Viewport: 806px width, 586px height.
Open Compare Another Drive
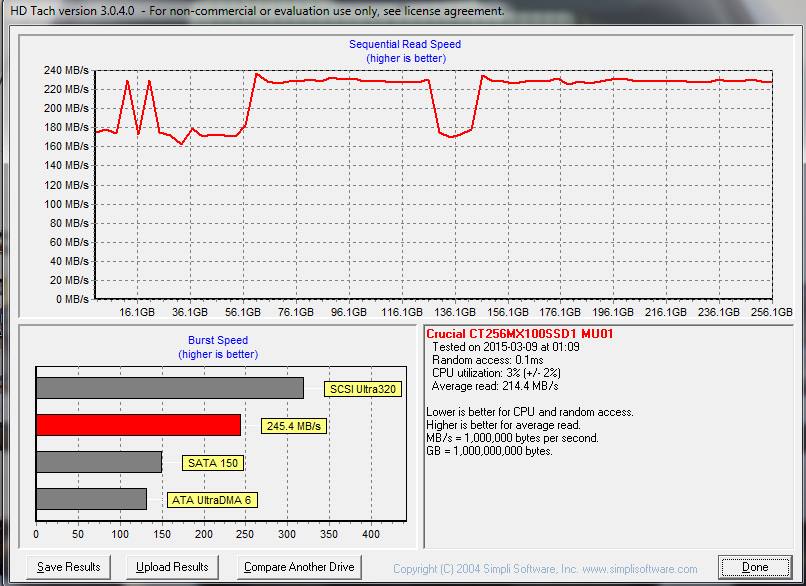(x=299, y=567)
